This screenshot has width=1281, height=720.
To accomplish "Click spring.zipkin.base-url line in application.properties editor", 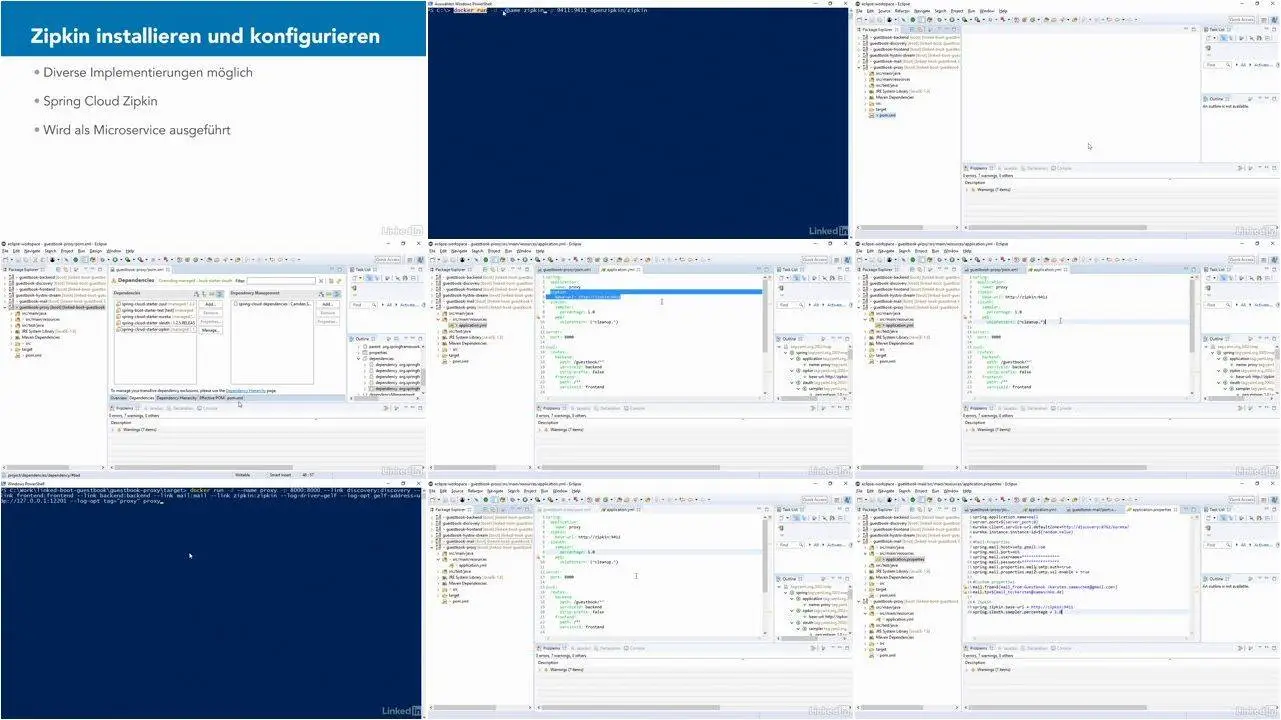I will [1021, 607].
